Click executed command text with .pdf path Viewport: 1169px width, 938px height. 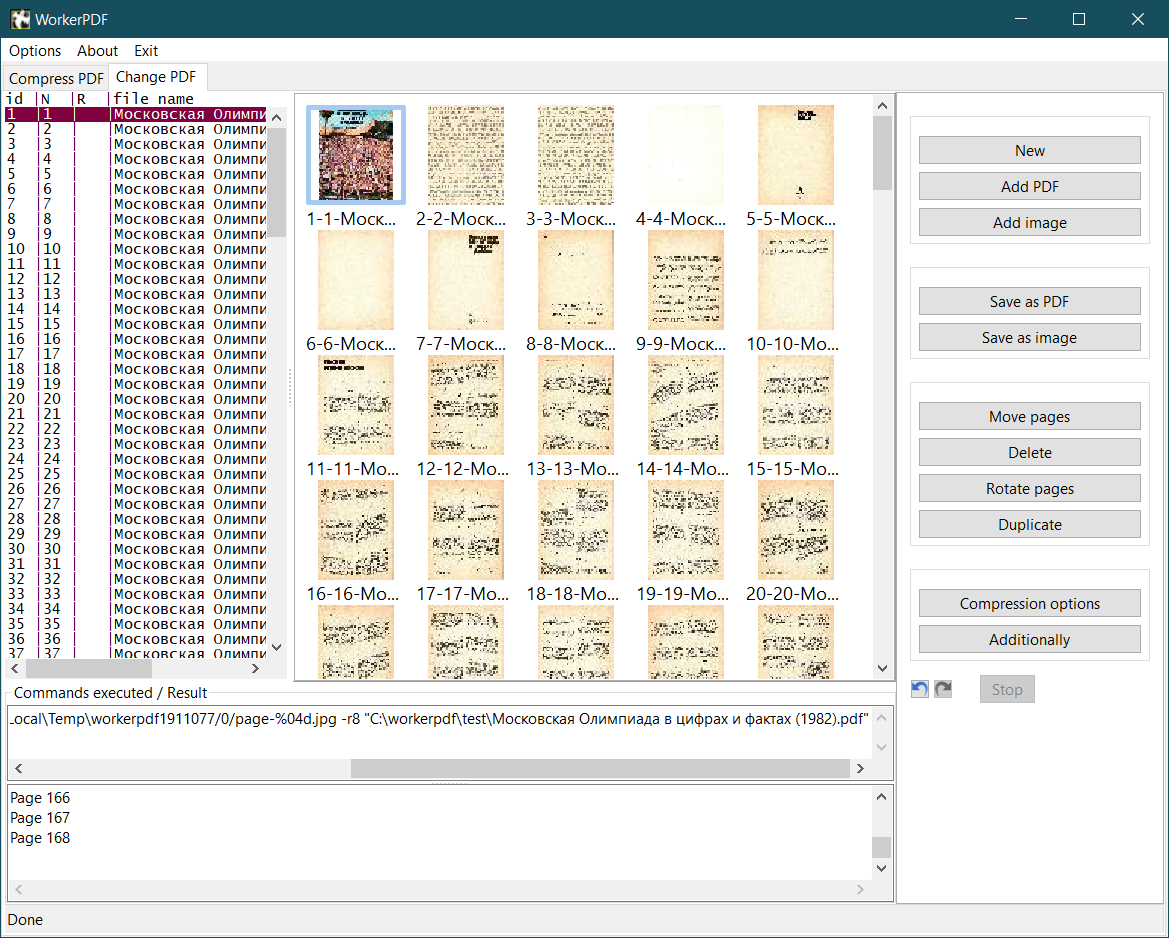(439, 719)
